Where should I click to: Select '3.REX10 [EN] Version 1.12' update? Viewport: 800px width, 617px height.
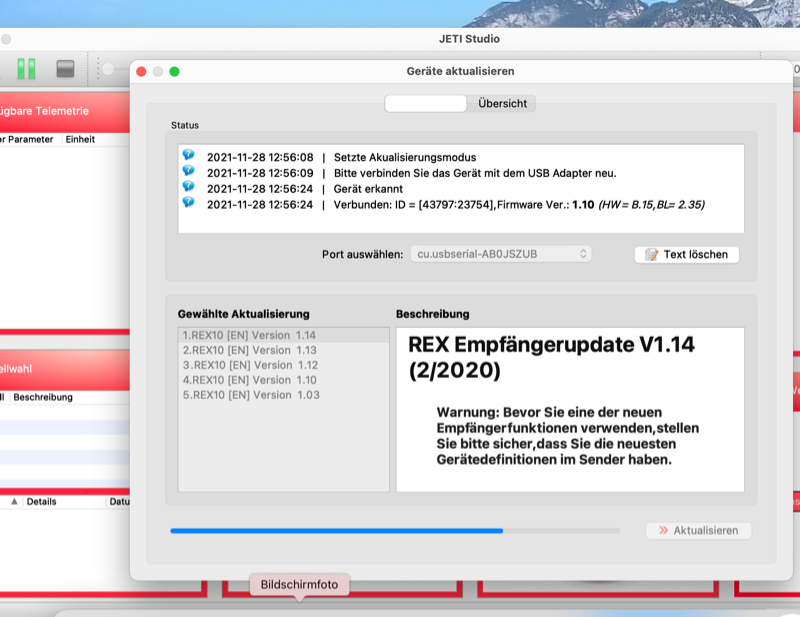(283, 365)
